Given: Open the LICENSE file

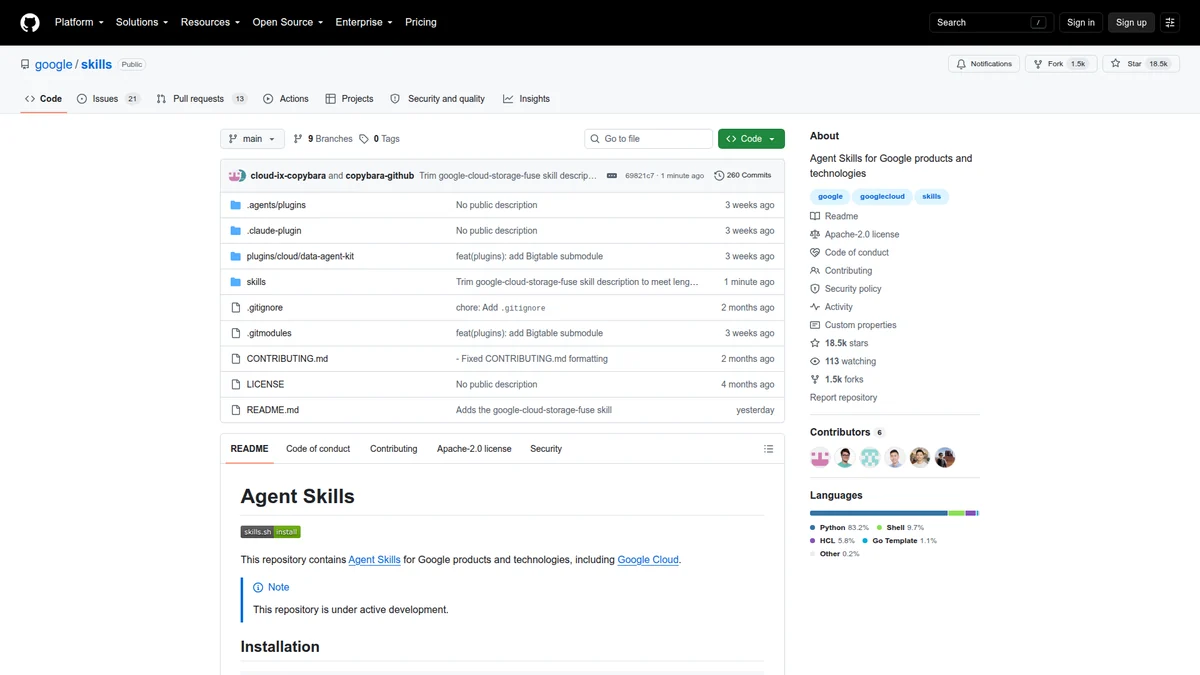Looking at the screenshot, I should pos(265,384).
